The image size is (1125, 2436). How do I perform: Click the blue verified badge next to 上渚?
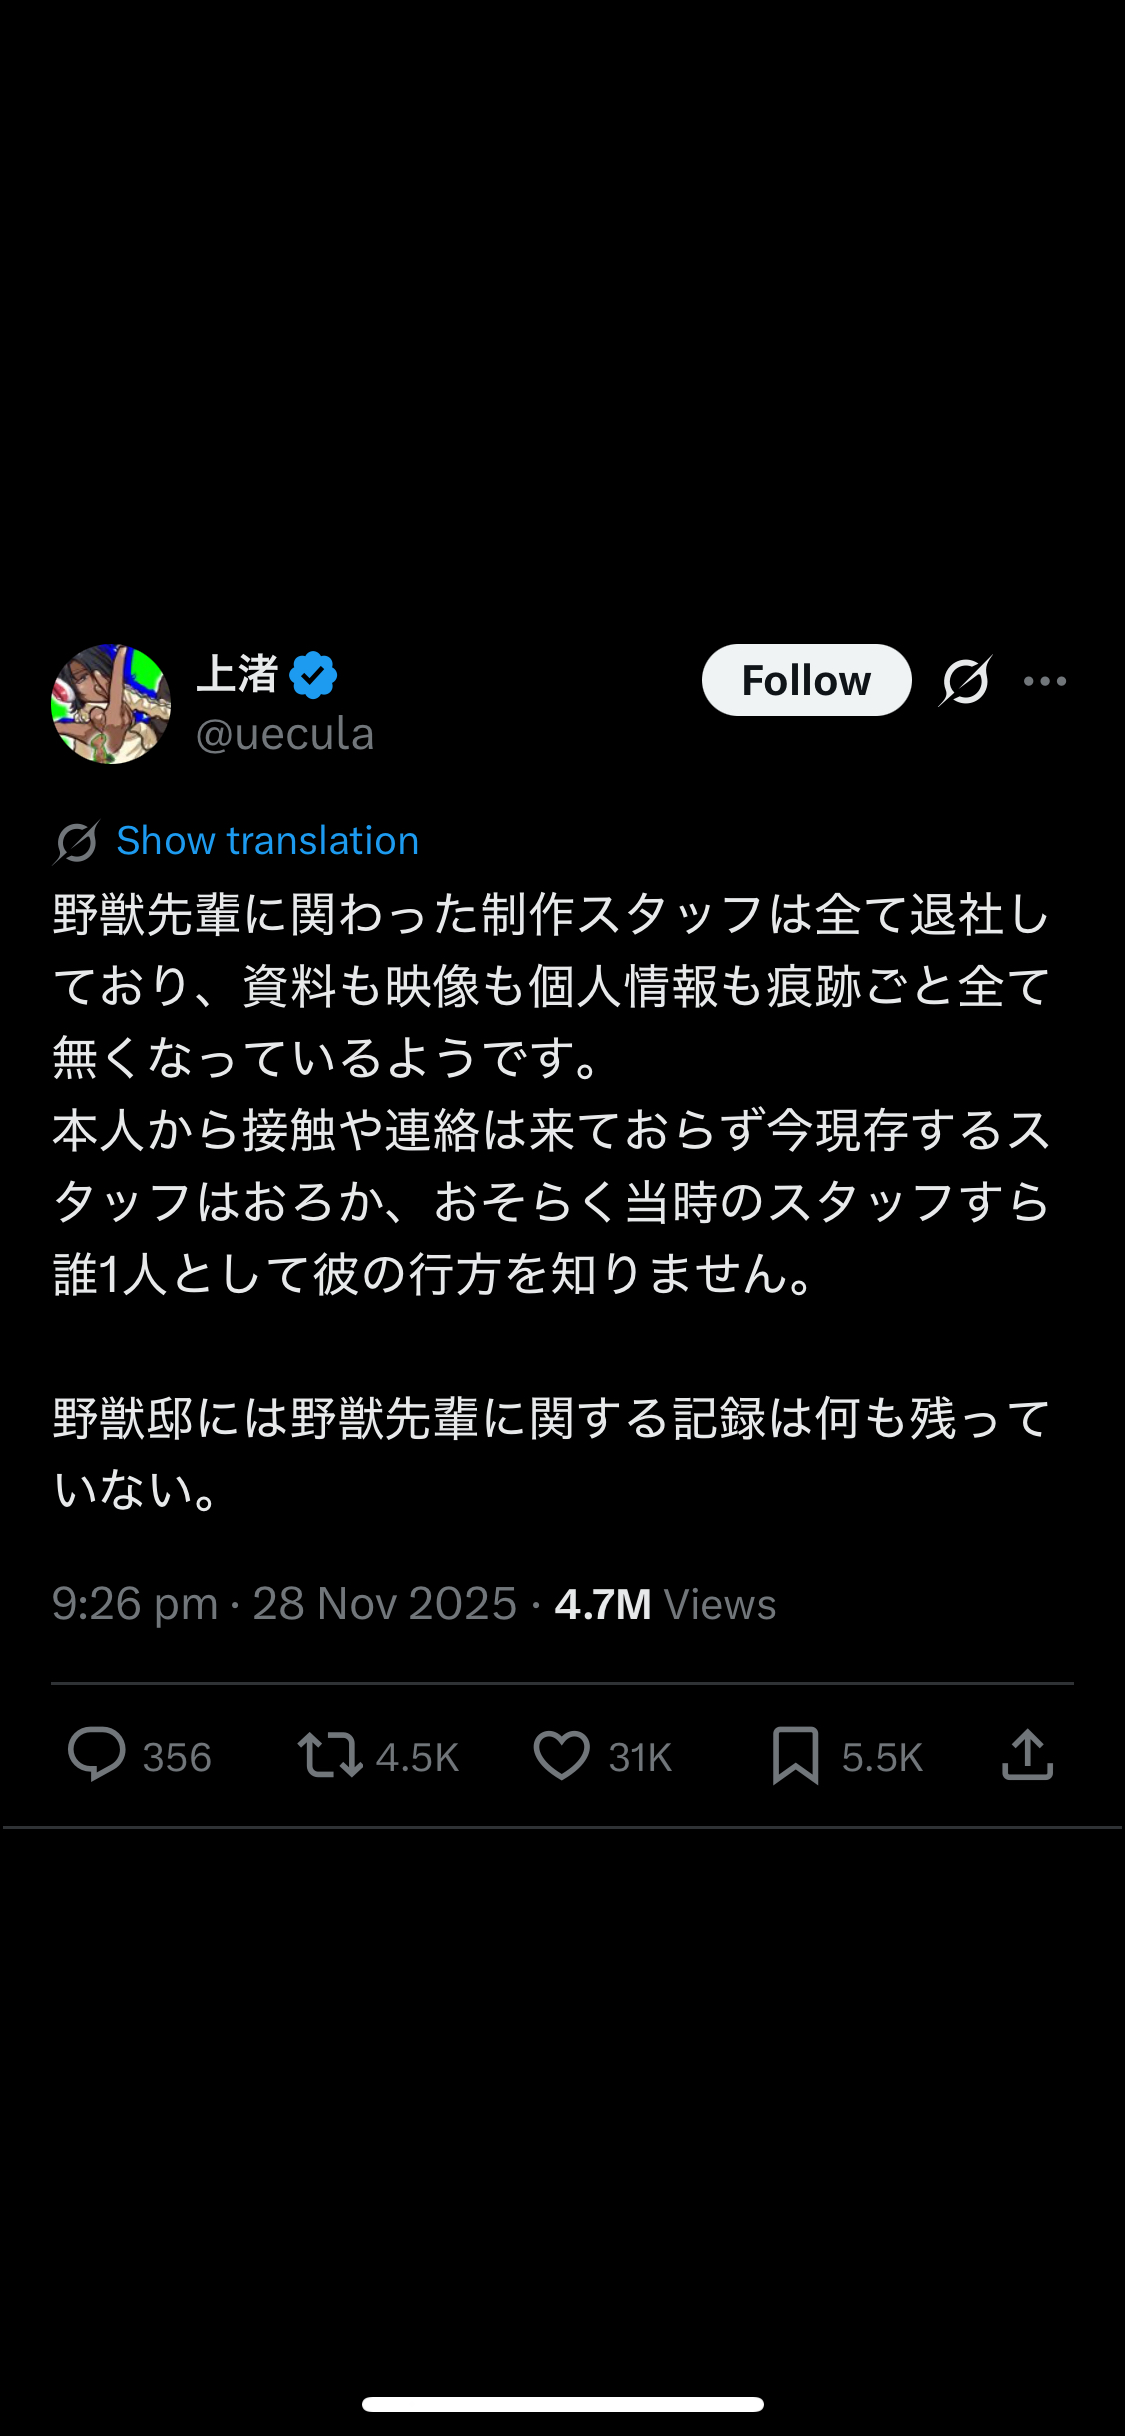(313, 675)
